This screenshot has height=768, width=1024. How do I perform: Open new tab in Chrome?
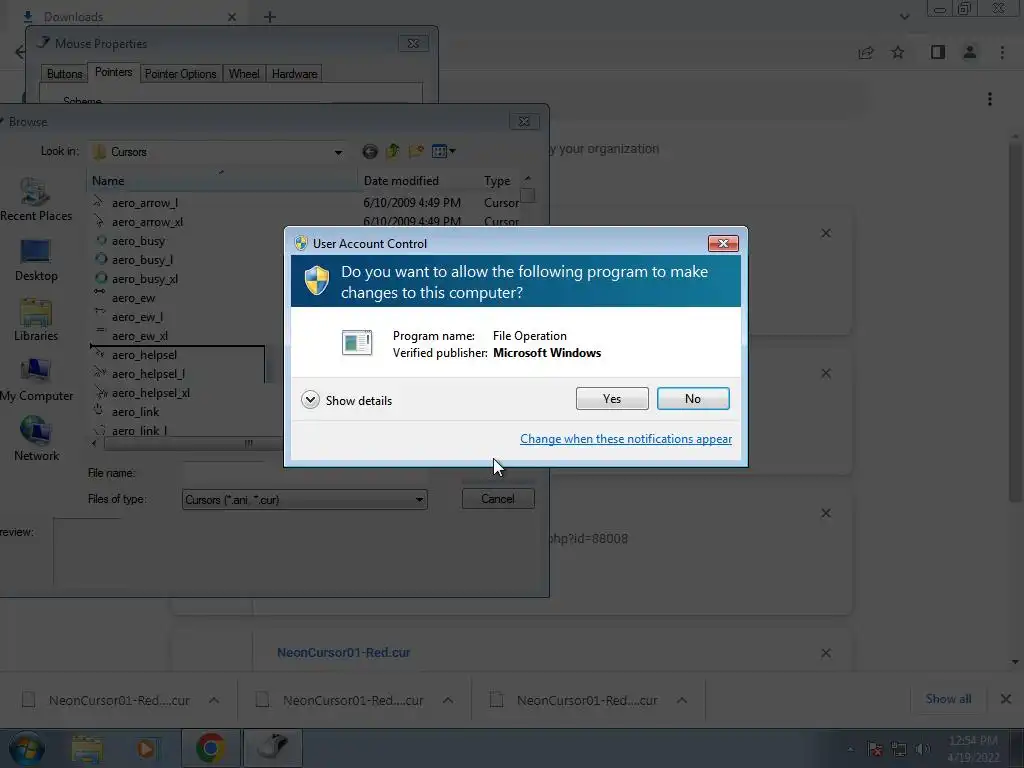click(270, 17)
